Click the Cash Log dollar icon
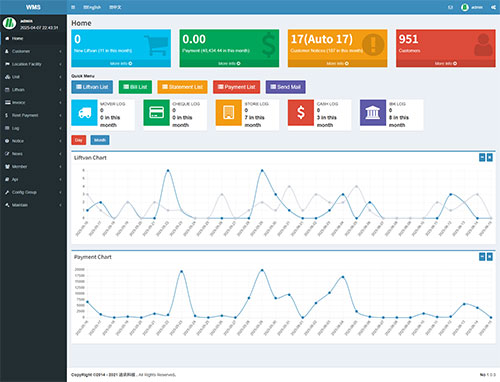 [301, 113]
